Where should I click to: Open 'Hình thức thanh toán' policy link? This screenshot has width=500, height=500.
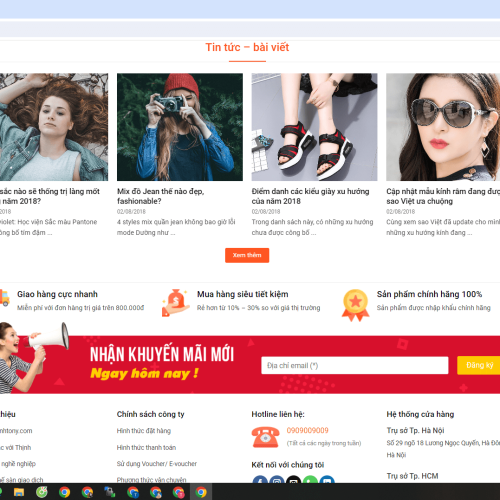[x=146, y=447]
